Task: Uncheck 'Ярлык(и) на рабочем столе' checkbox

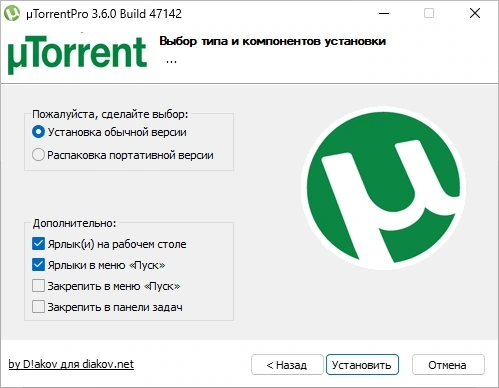Action: click(38, 244)
